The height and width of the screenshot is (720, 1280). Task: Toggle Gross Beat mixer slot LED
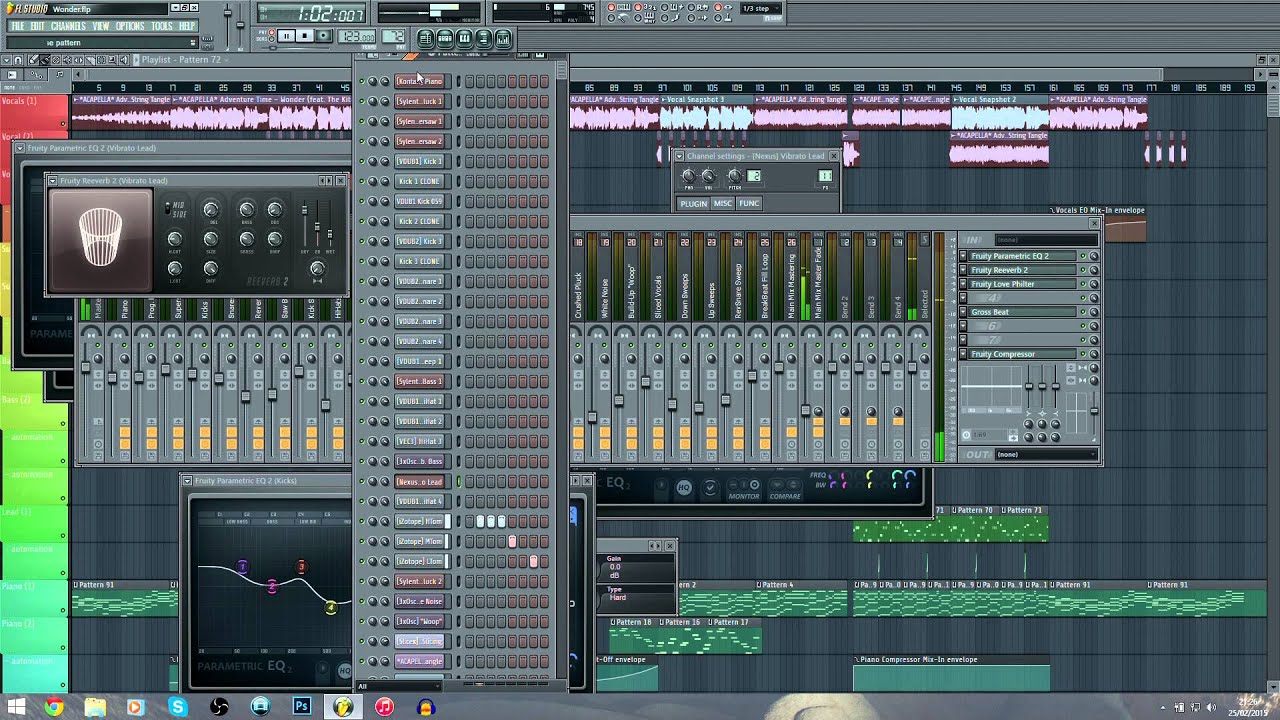(x=1083, y=312)
